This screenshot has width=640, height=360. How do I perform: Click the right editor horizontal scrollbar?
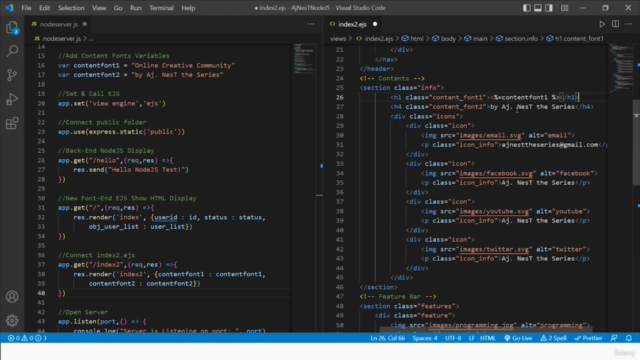point(486,329)
